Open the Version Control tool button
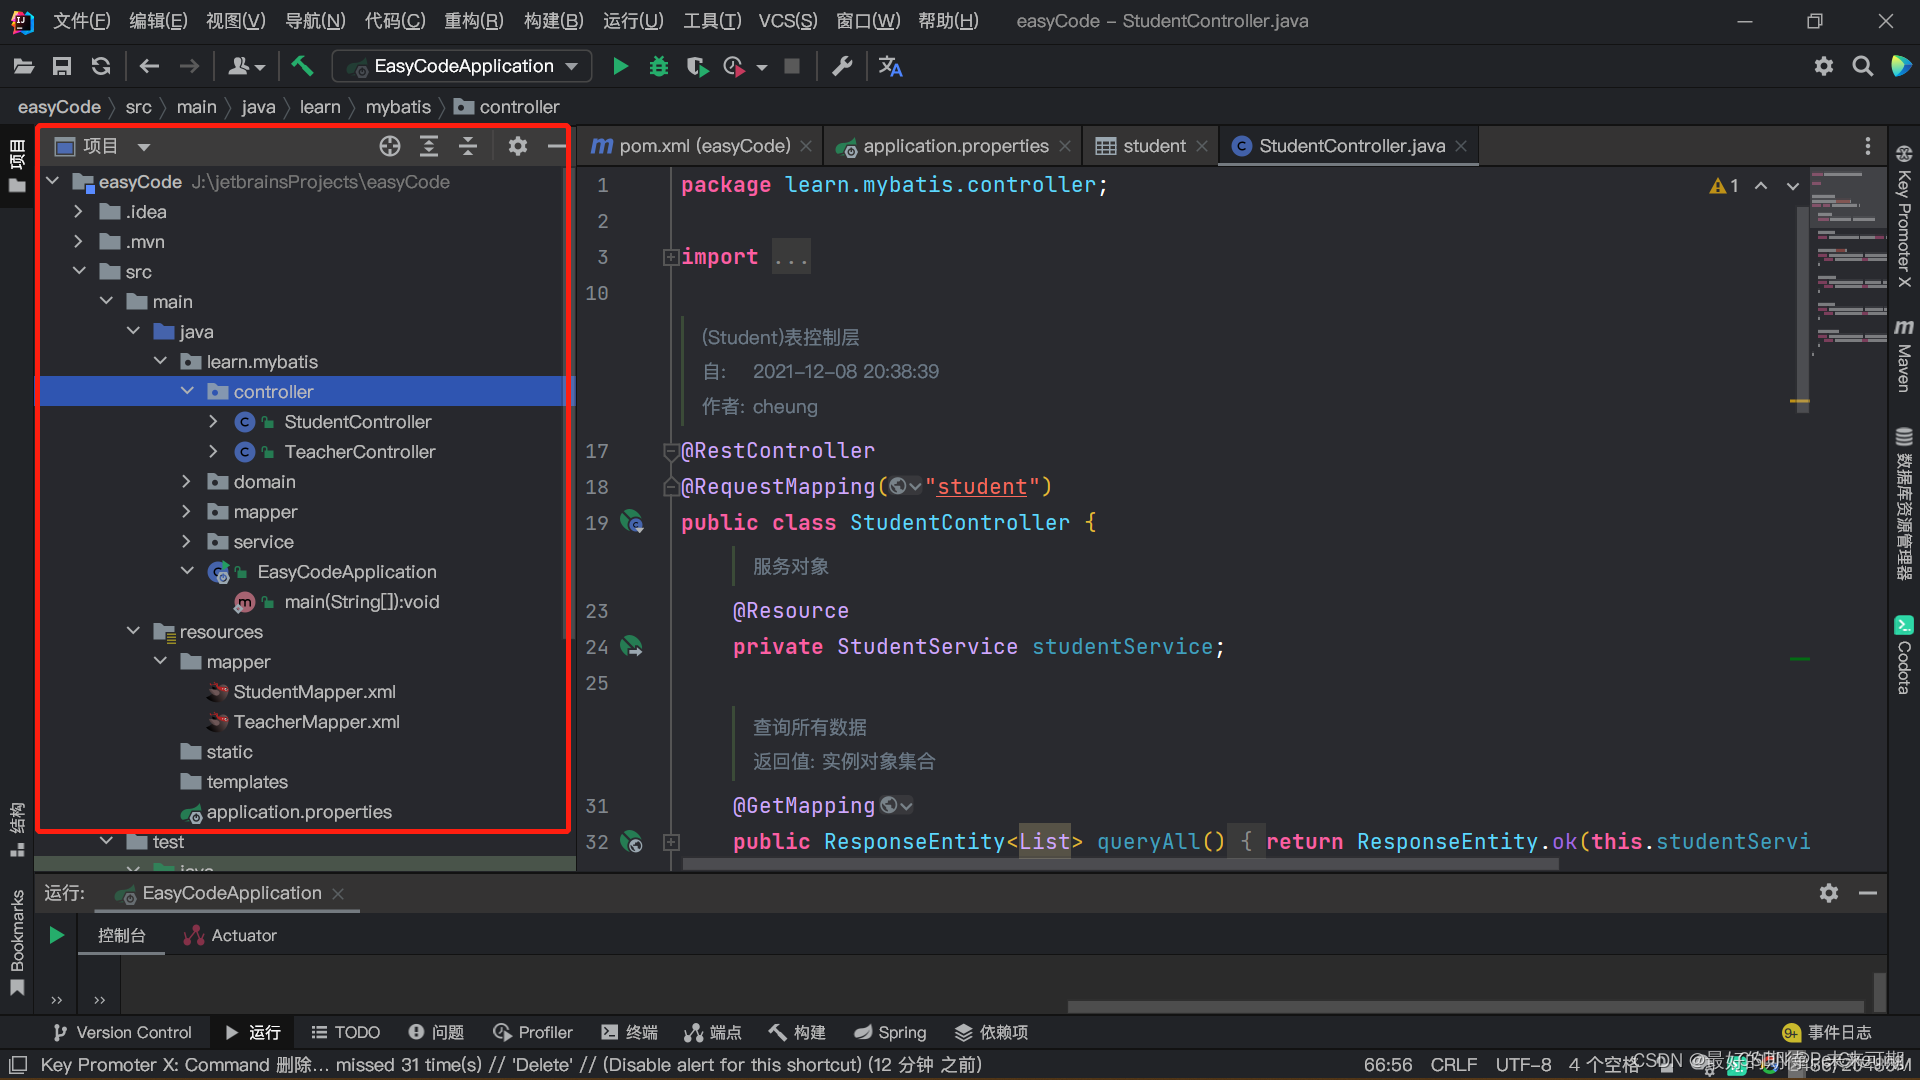 (x=122, y=1032)
